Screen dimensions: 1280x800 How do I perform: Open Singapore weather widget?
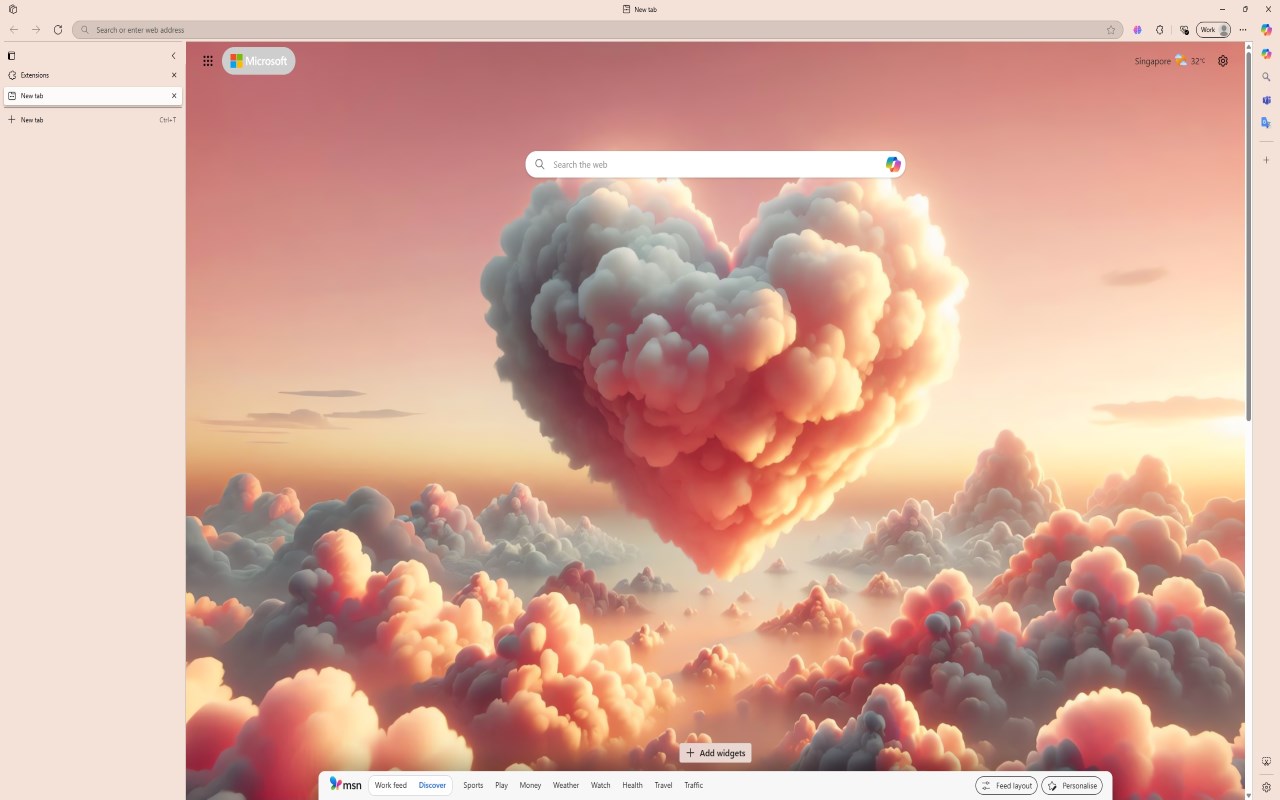1169,61
